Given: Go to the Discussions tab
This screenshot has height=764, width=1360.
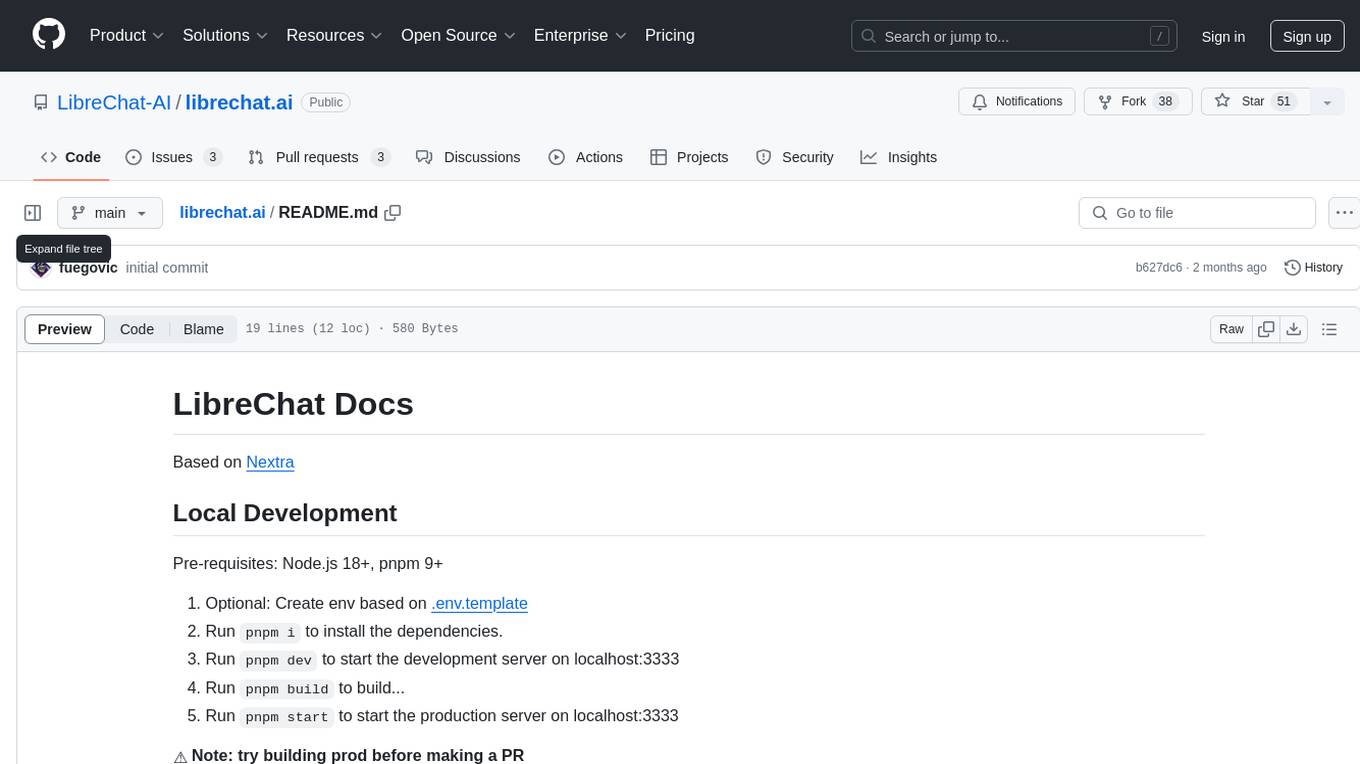Looking at the screenshot, I should click(468, 157).
